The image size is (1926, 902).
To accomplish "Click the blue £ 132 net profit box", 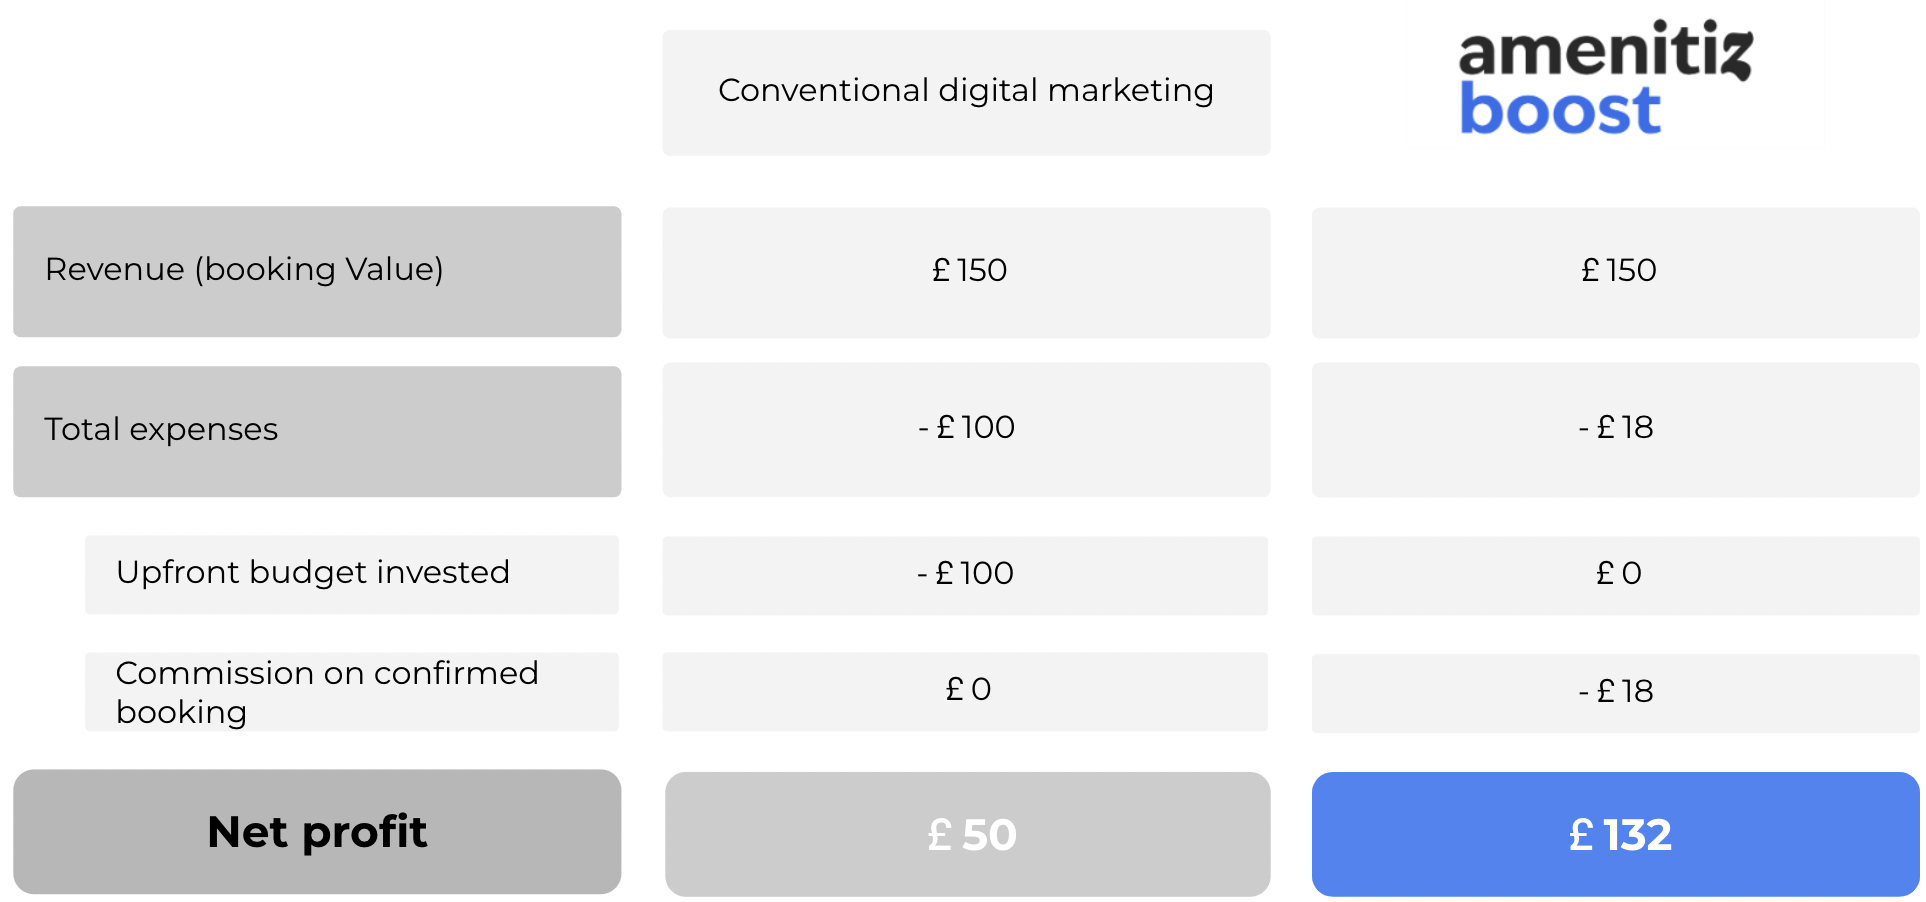I will 1615,834.
